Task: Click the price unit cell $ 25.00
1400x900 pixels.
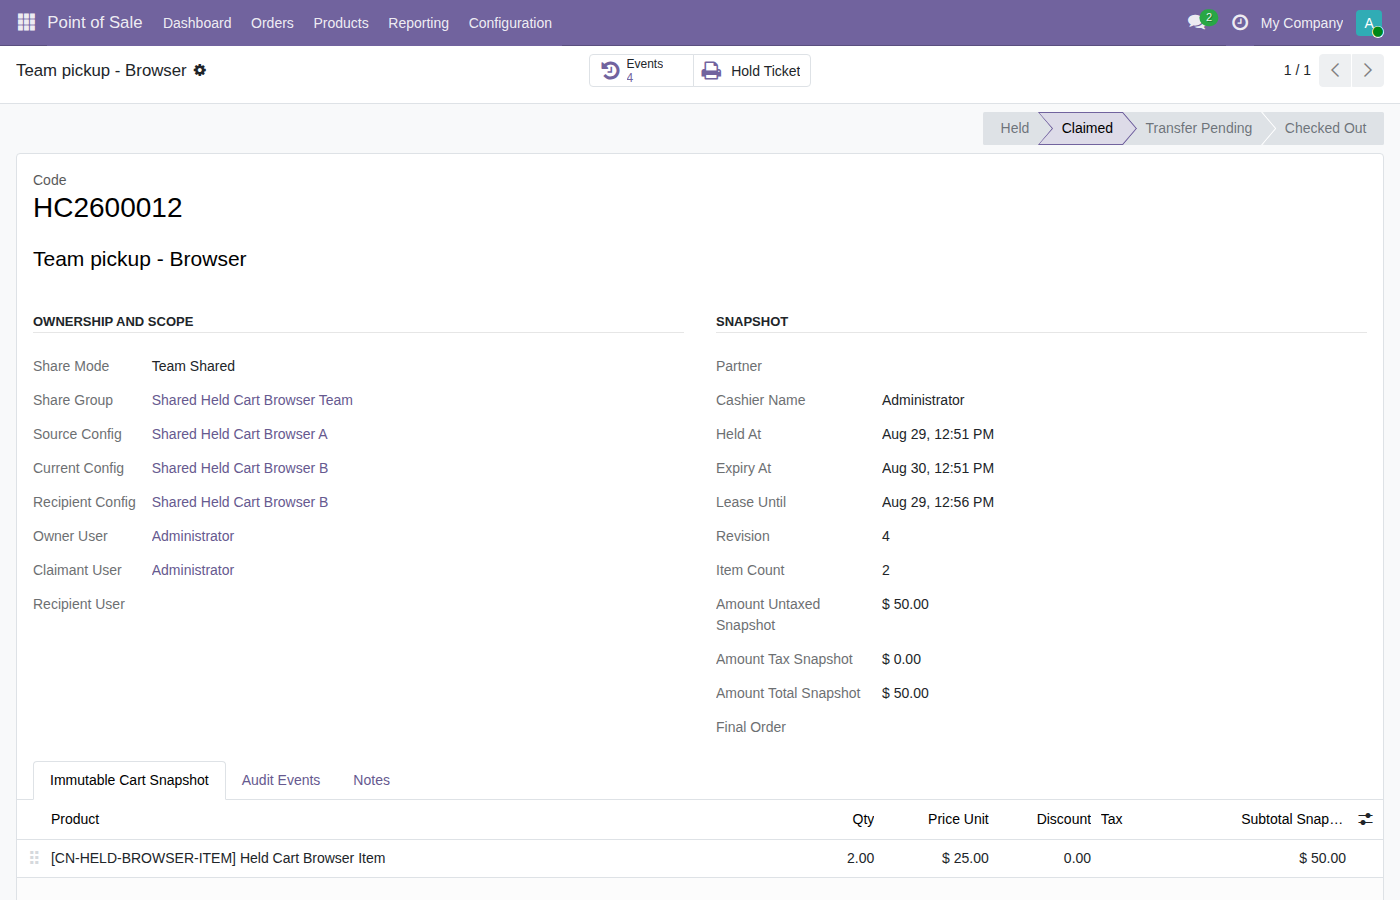Action: point(965,858)
